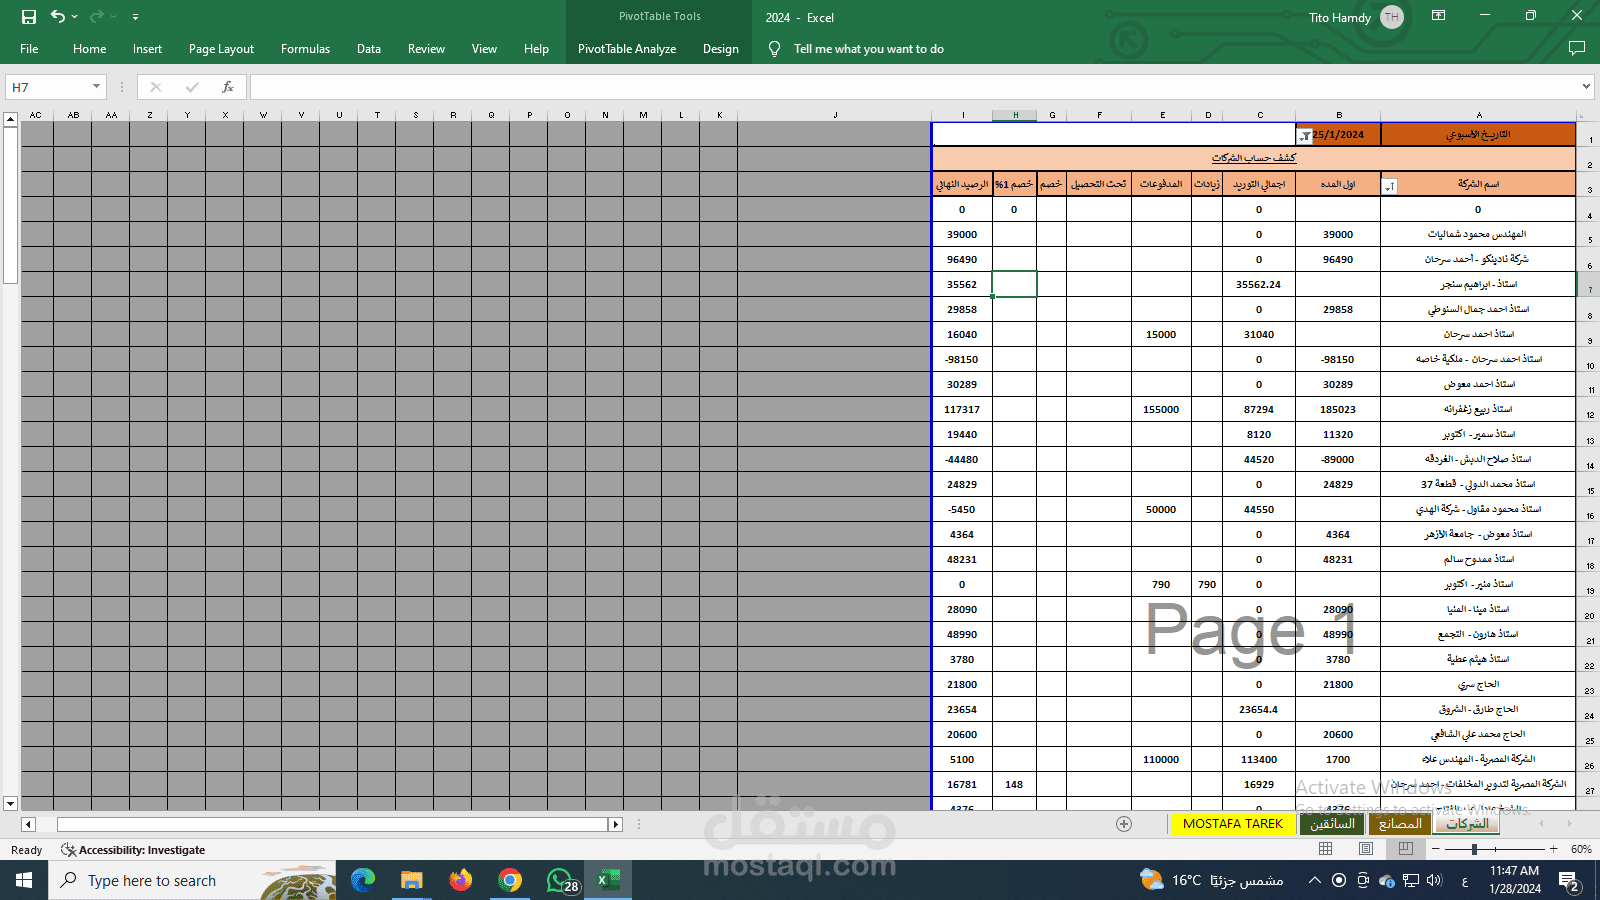Switch to the Review tab
This screenshot has width=1600, height=900.
(426, 49)
